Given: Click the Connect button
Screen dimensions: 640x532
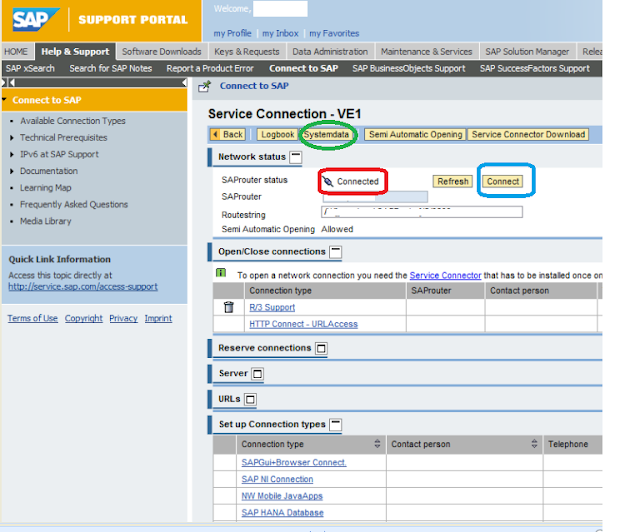Looking at the screenshot, I should (503, 181).
